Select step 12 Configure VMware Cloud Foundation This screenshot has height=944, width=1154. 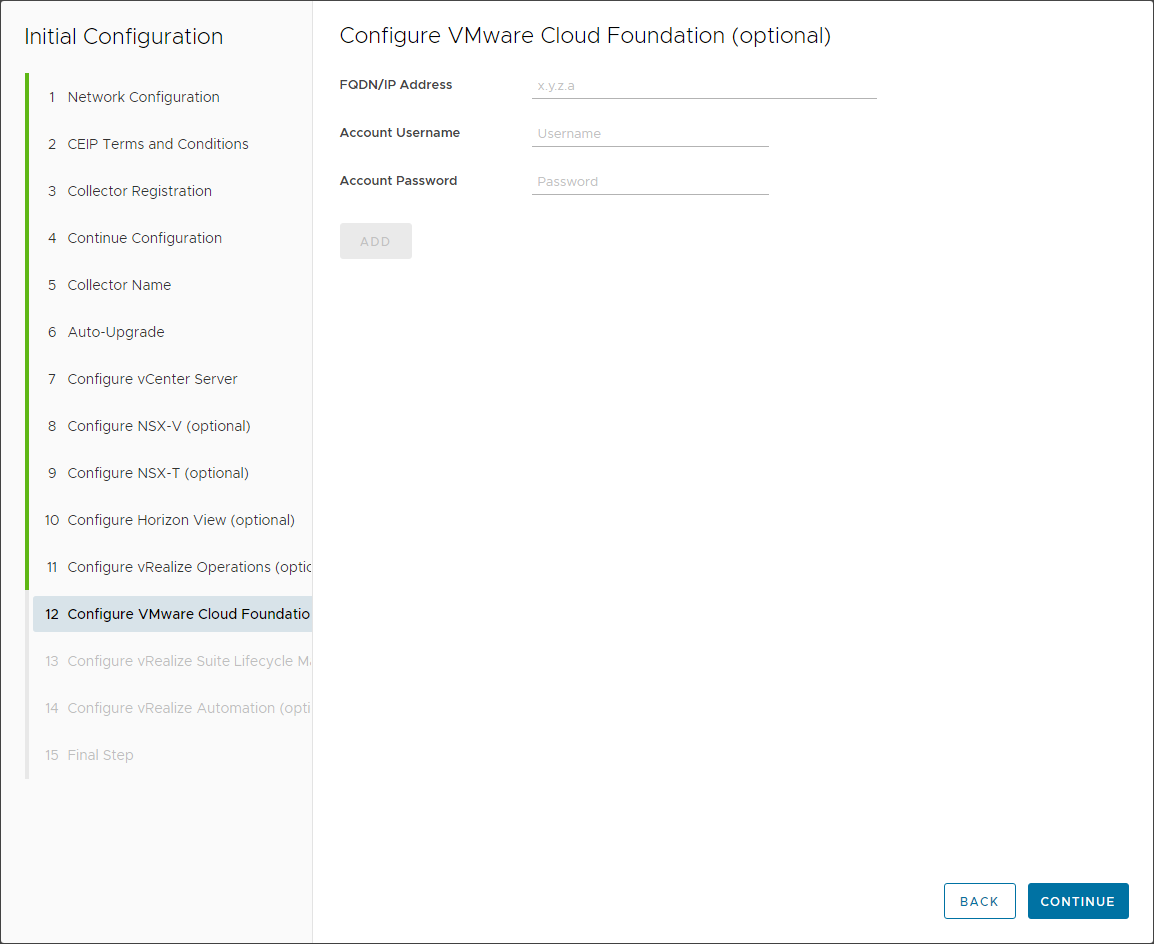click(x=171, y=614)
